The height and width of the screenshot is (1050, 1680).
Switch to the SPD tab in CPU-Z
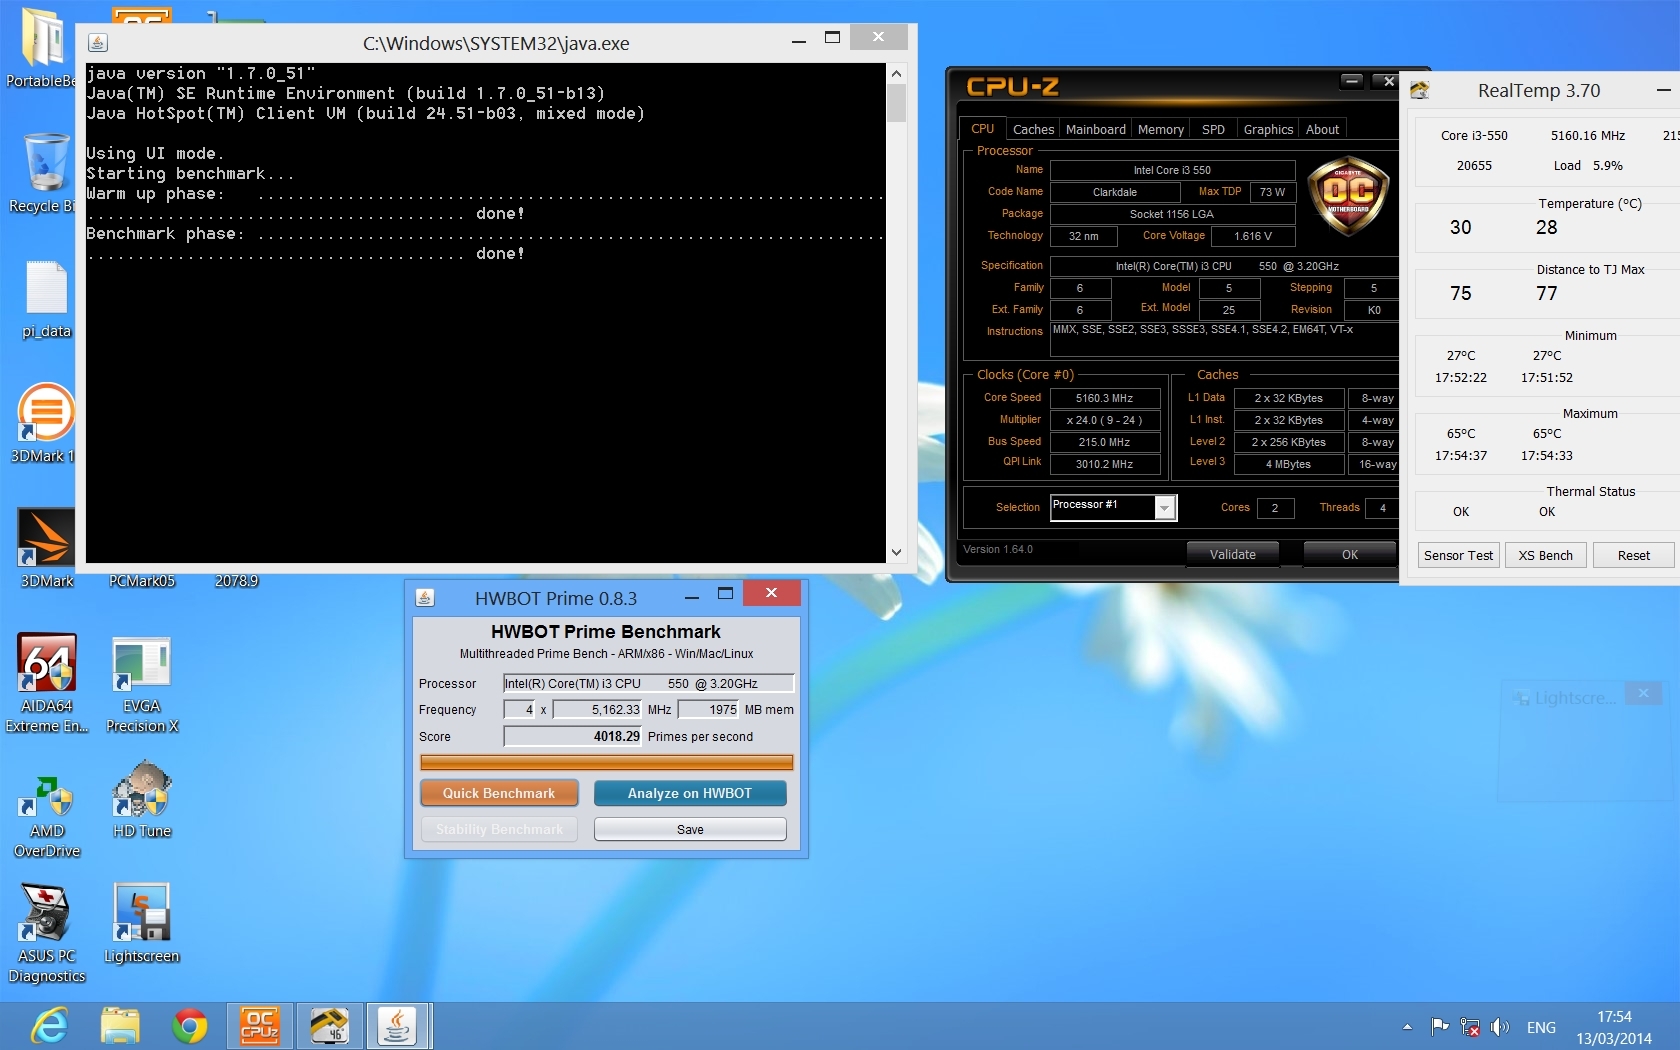pyautogui.click(x=1213, y=129)
